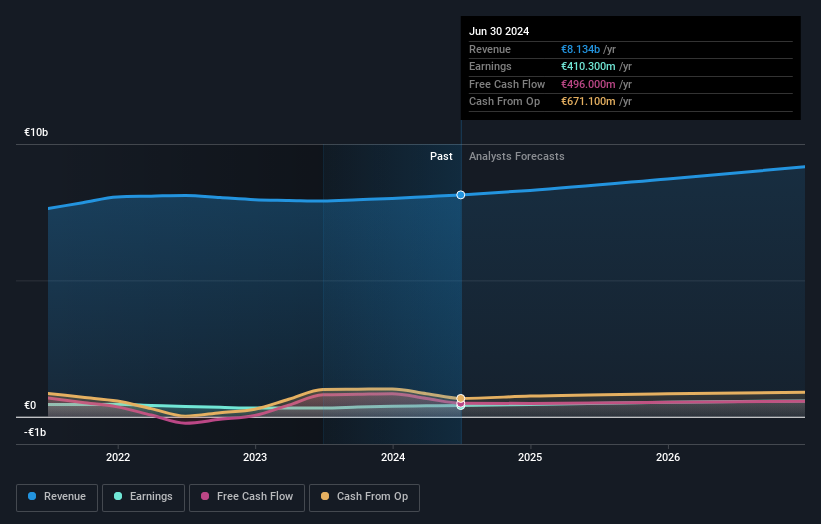The image size is (821, 524).
Task: Click the orange Cash From Op data point marker
Action: pyautogui.click(x=460, y=398)
